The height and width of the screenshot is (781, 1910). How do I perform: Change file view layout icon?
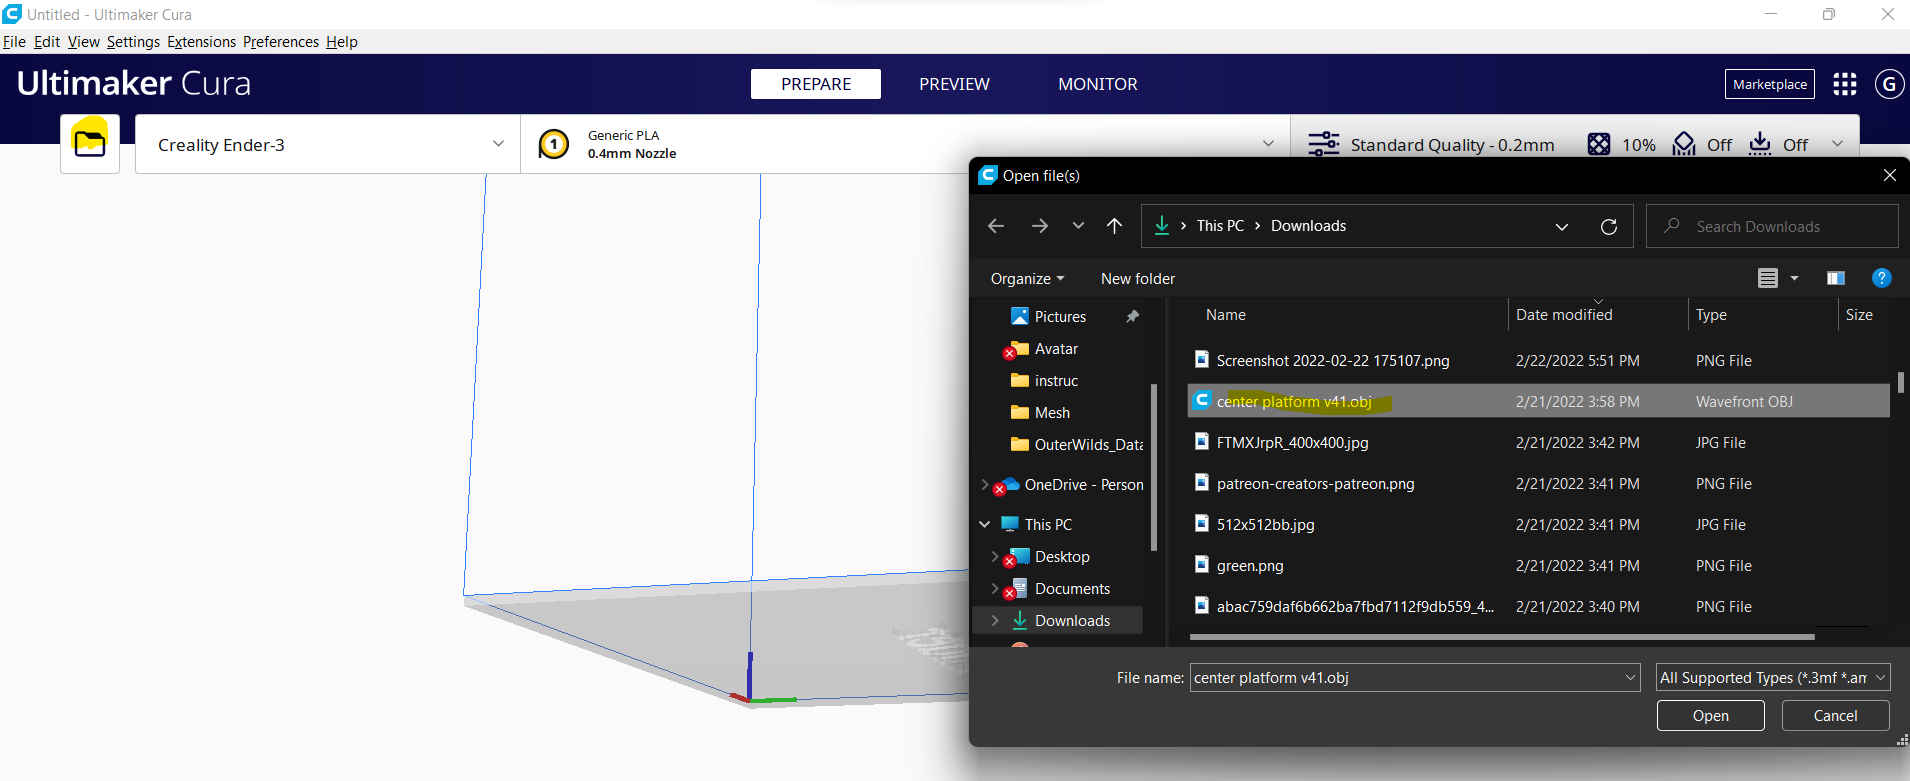[x=1768, y=278]
